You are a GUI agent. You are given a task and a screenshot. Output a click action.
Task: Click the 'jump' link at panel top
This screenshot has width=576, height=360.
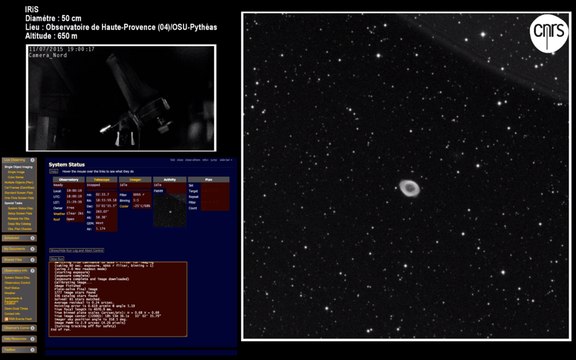pyautogui.click(x=213, y=160)
